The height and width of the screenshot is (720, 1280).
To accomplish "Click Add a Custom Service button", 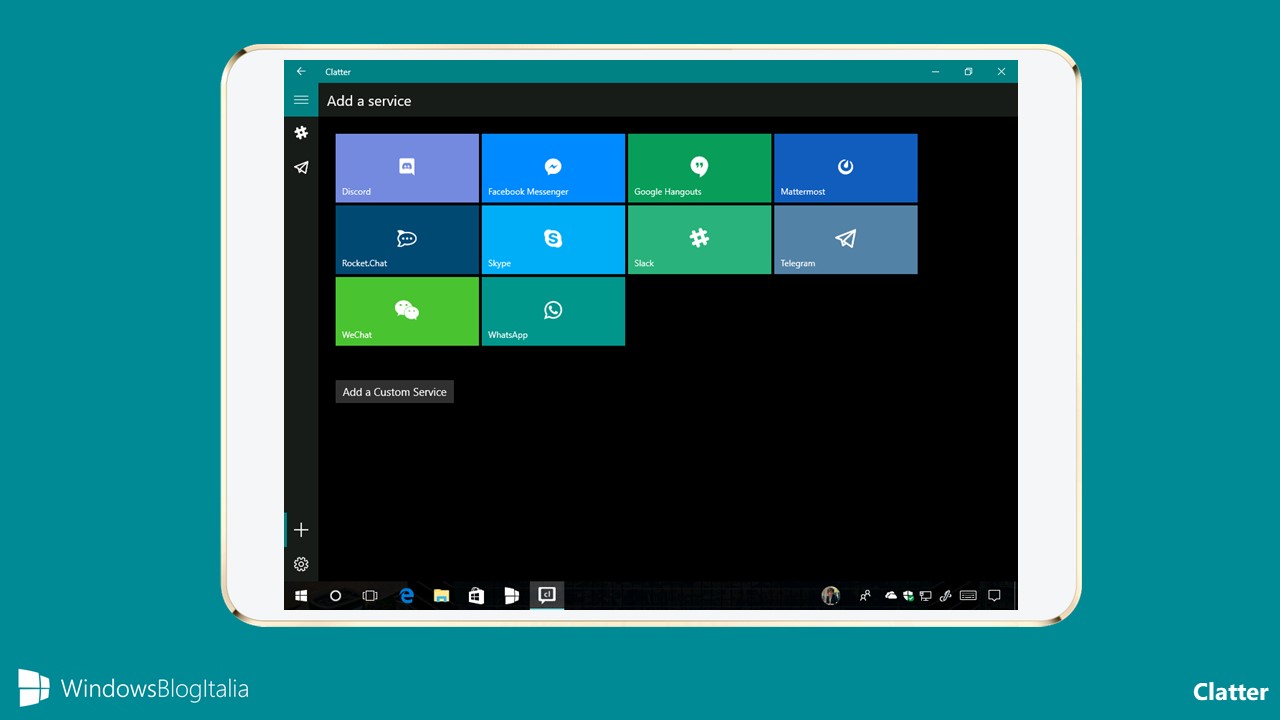I will (395, 392).
